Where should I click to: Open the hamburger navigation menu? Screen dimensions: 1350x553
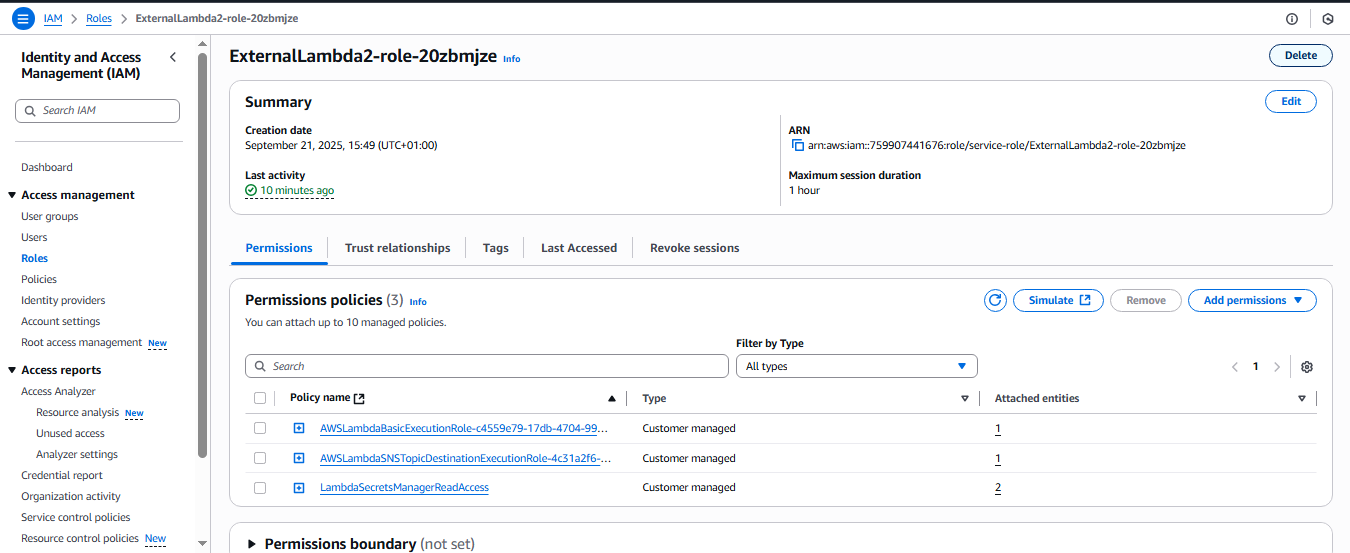tap(23, 19)
